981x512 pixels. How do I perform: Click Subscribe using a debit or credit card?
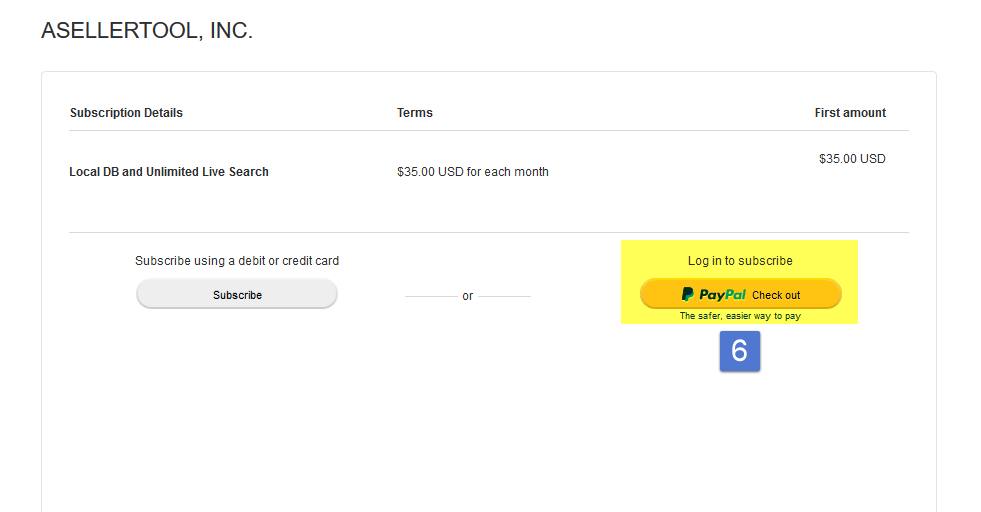237,260
